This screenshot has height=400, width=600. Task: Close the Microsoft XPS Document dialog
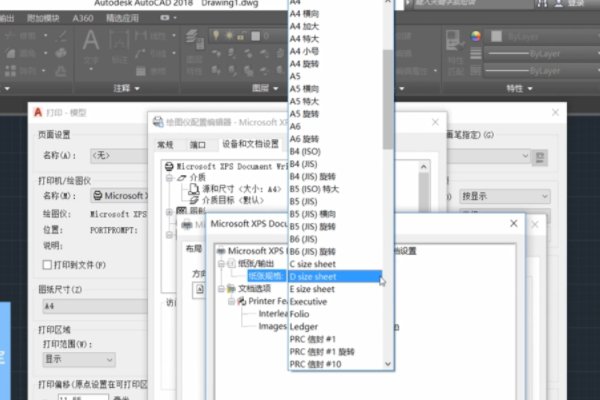click(x=514, y=224)
